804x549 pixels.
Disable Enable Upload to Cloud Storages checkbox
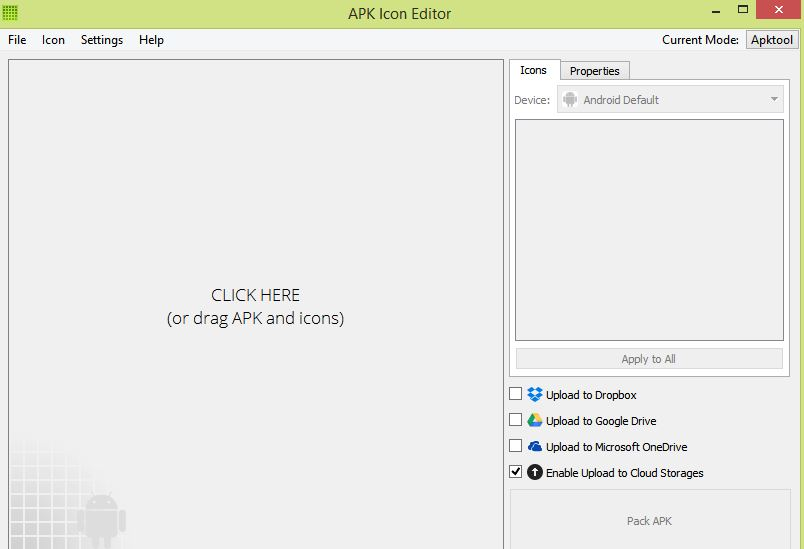coord(516,473)
